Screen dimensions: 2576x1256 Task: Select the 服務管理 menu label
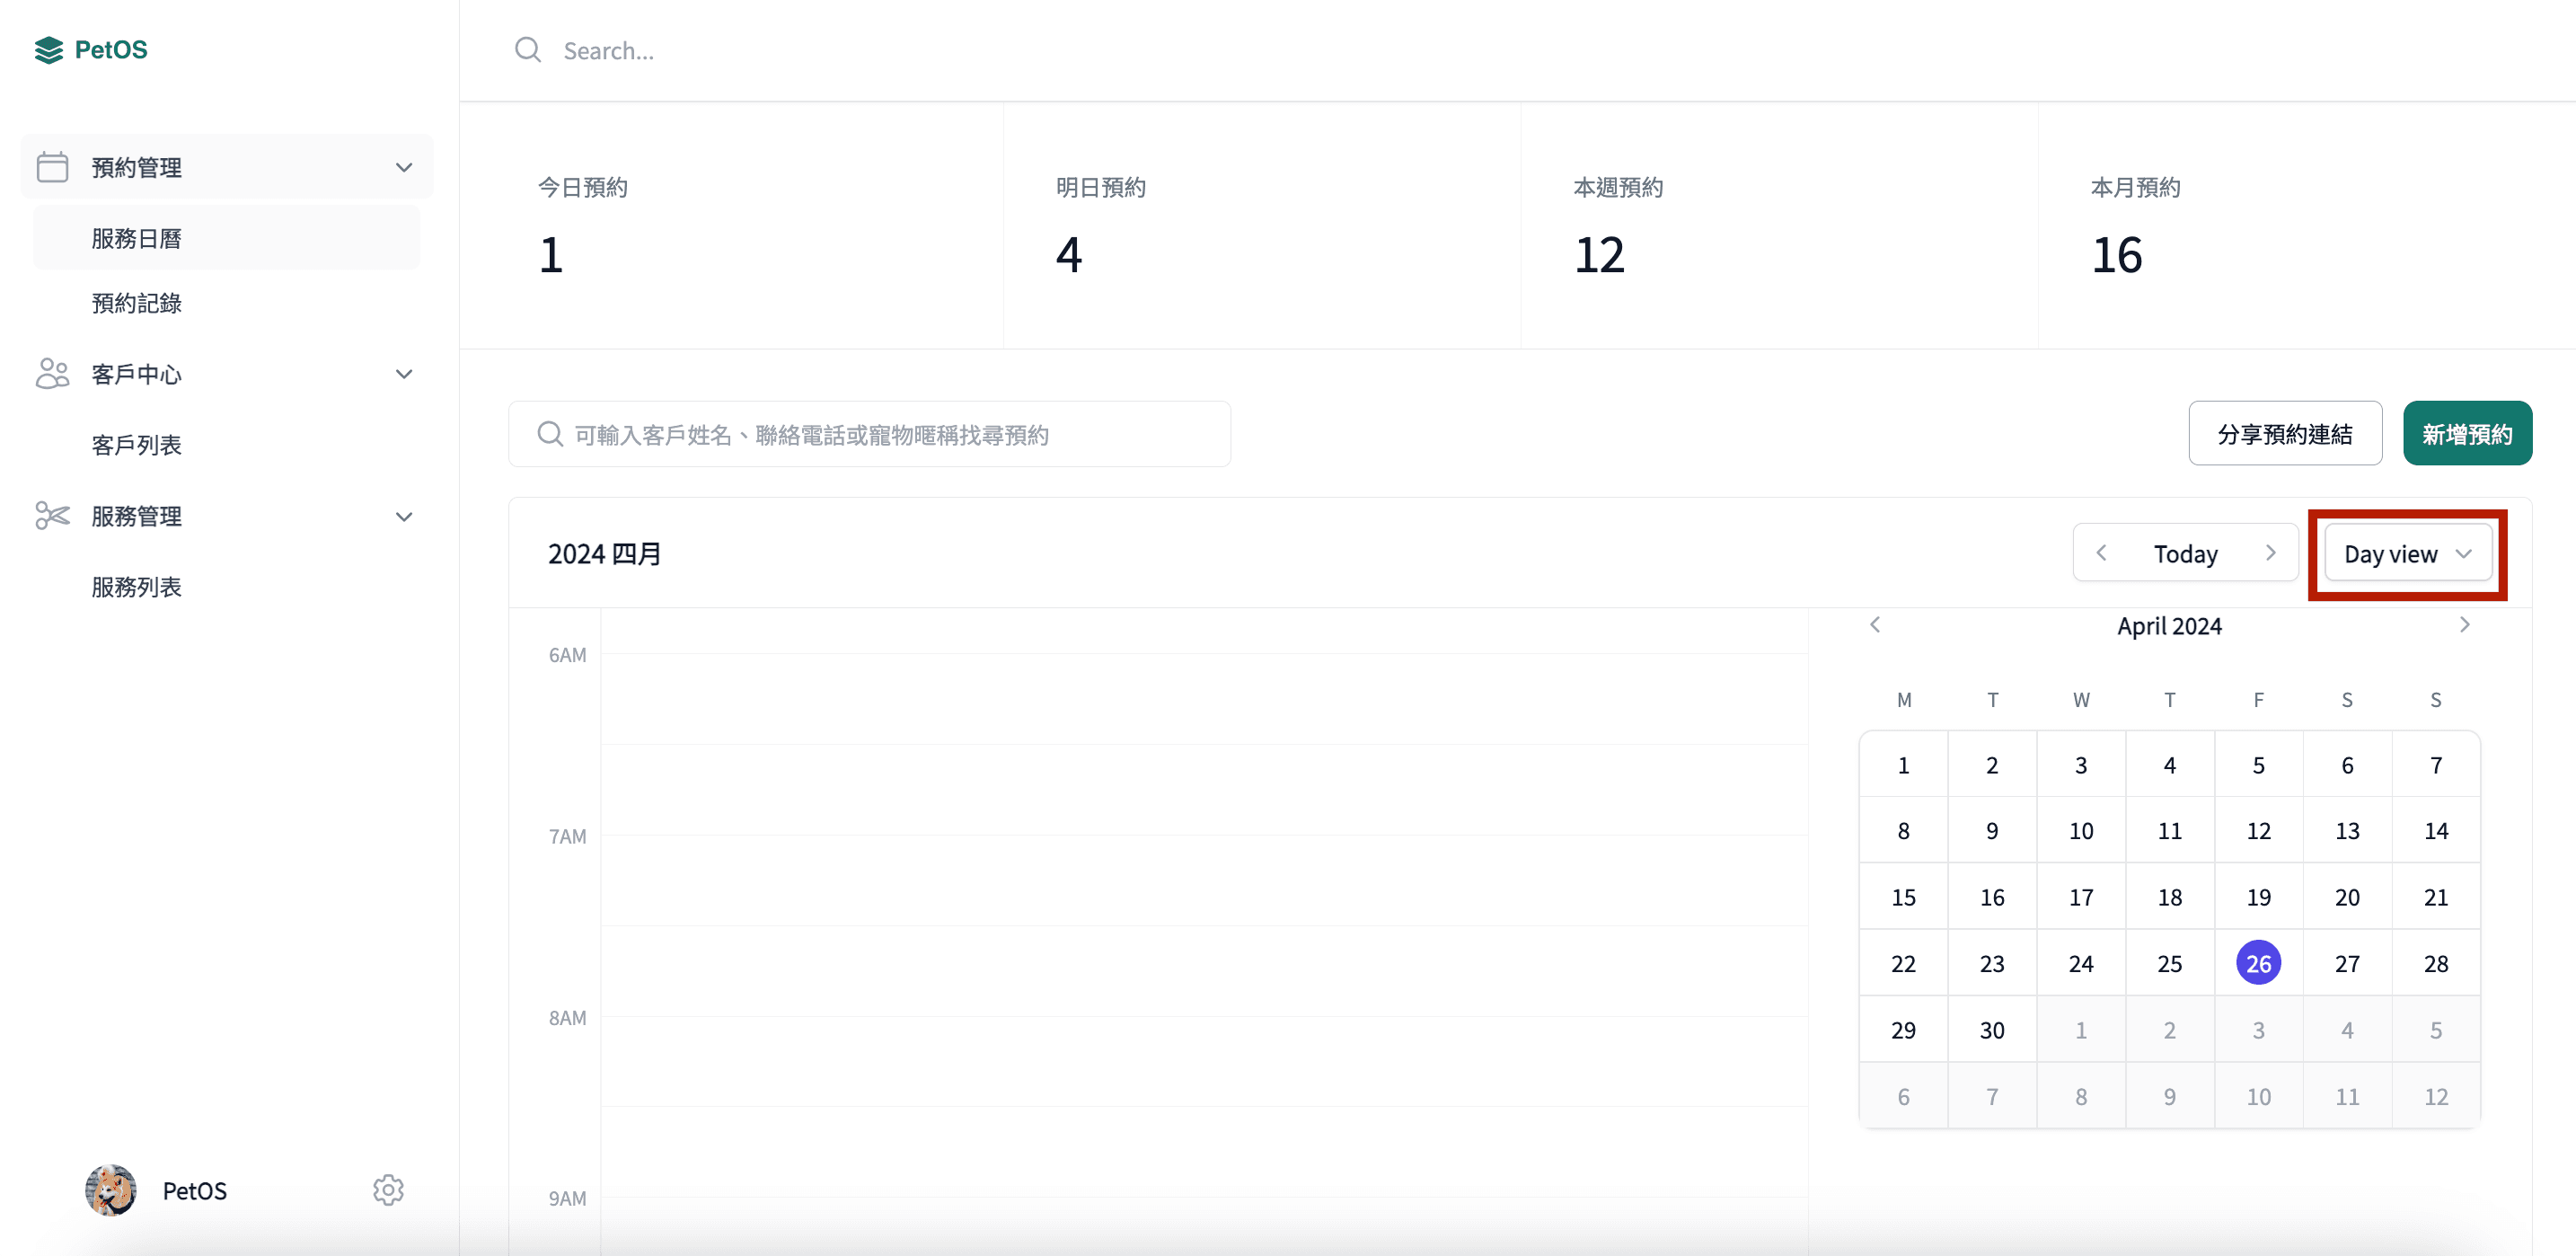(x=137, y=516)
